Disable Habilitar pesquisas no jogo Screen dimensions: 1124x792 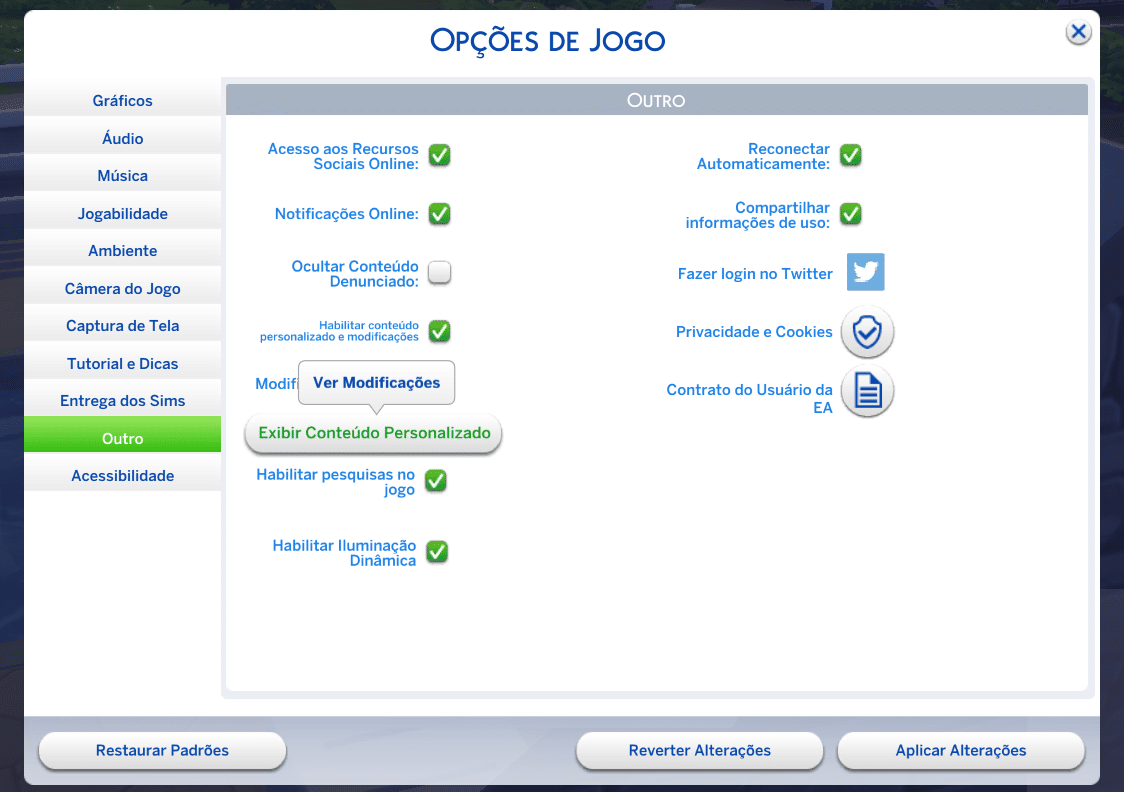435,481
